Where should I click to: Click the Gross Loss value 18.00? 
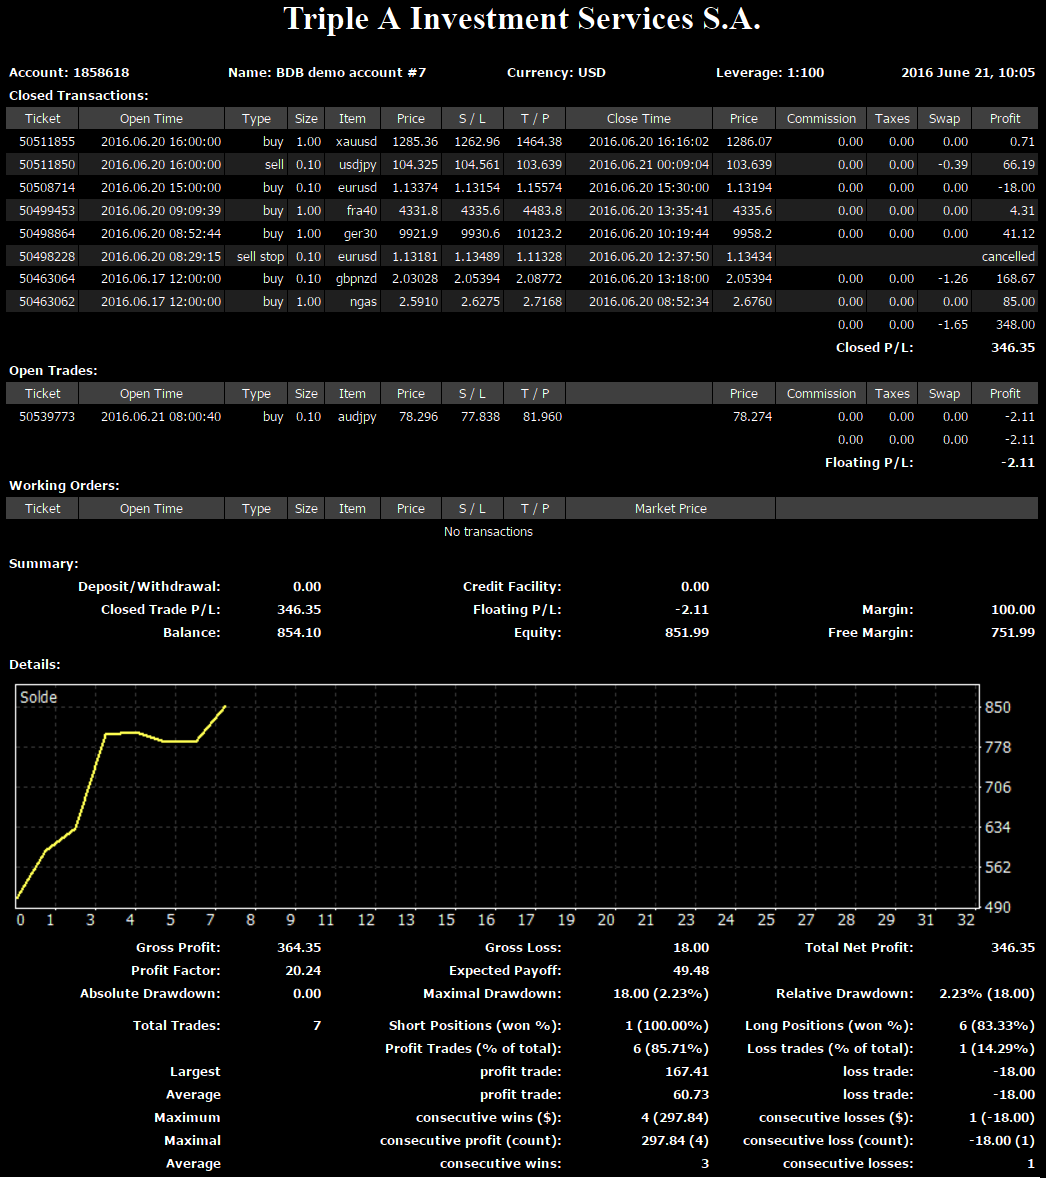point(691,947)
